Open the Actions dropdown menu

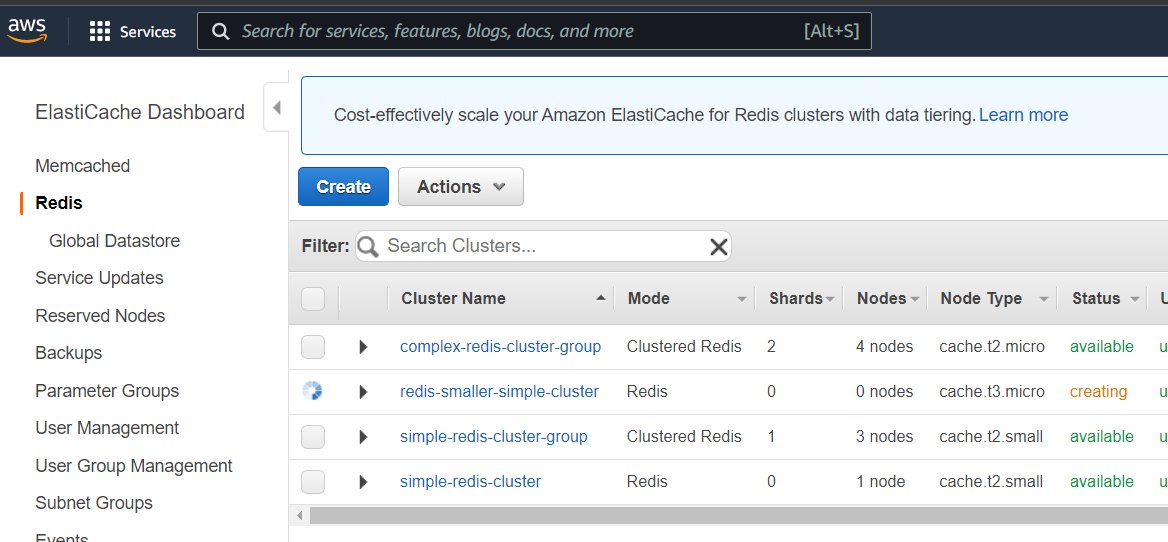[460, 186]
